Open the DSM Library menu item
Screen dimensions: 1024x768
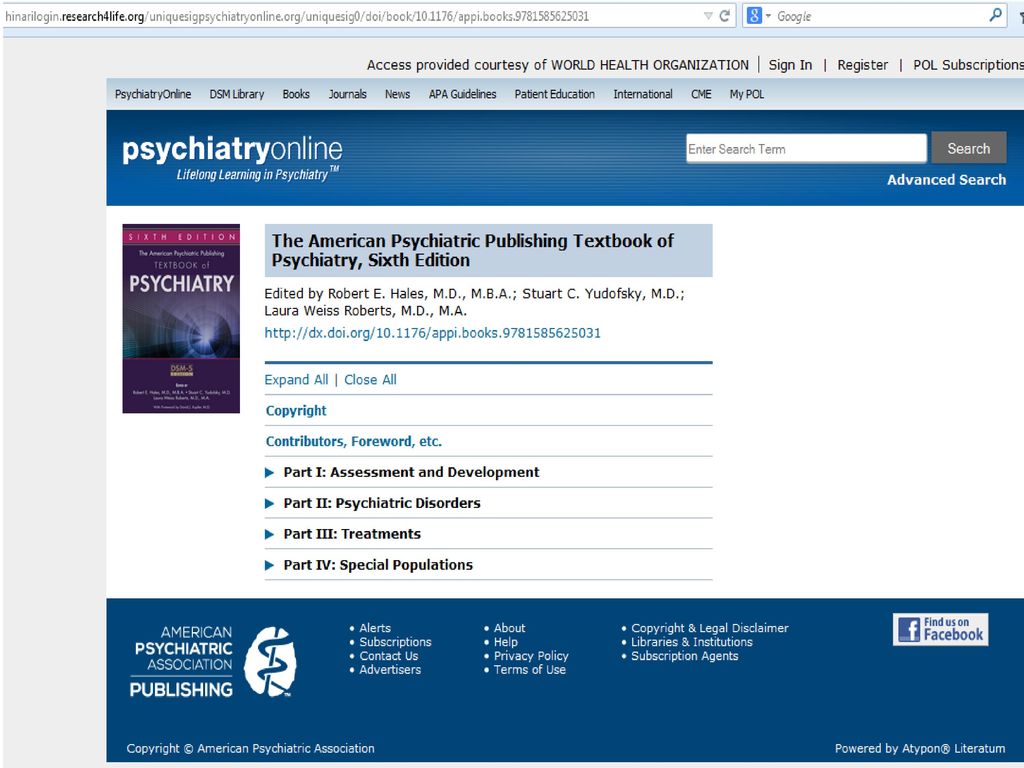(236, 94)
